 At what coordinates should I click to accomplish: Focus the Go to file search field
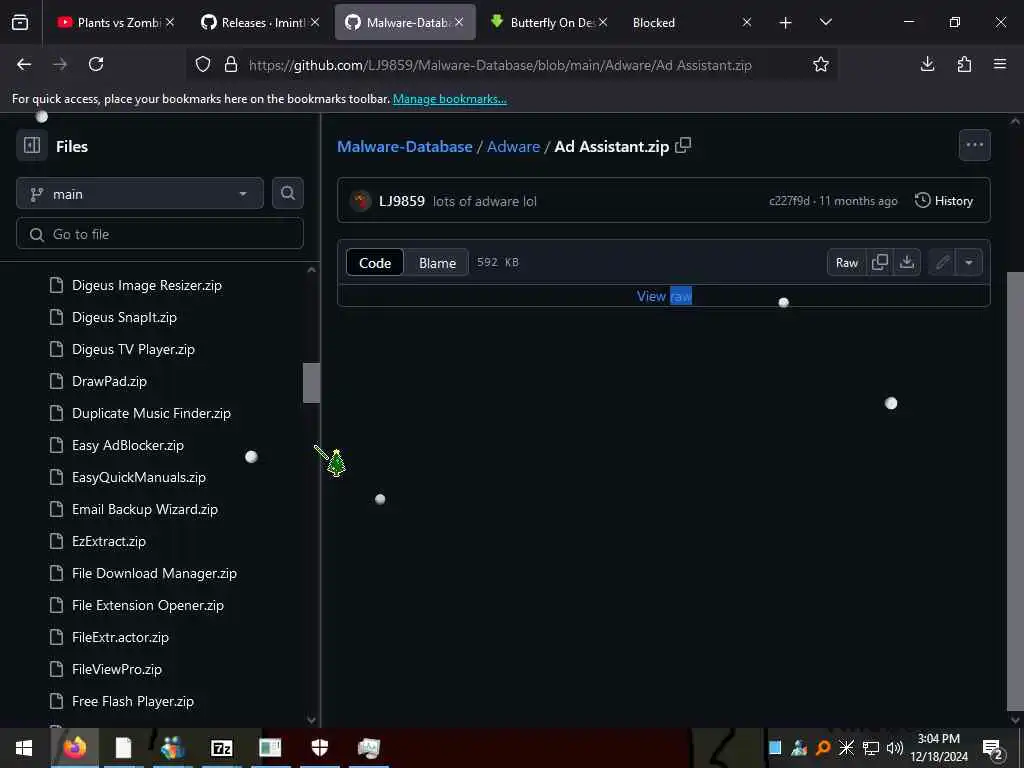click(160, 234)
